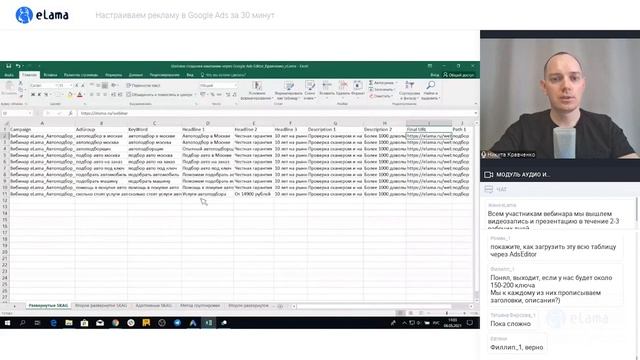Screen dimensions: 640x360
Task: Toggle Перенести текст wrap text
Action: click(x=143, y=86)
